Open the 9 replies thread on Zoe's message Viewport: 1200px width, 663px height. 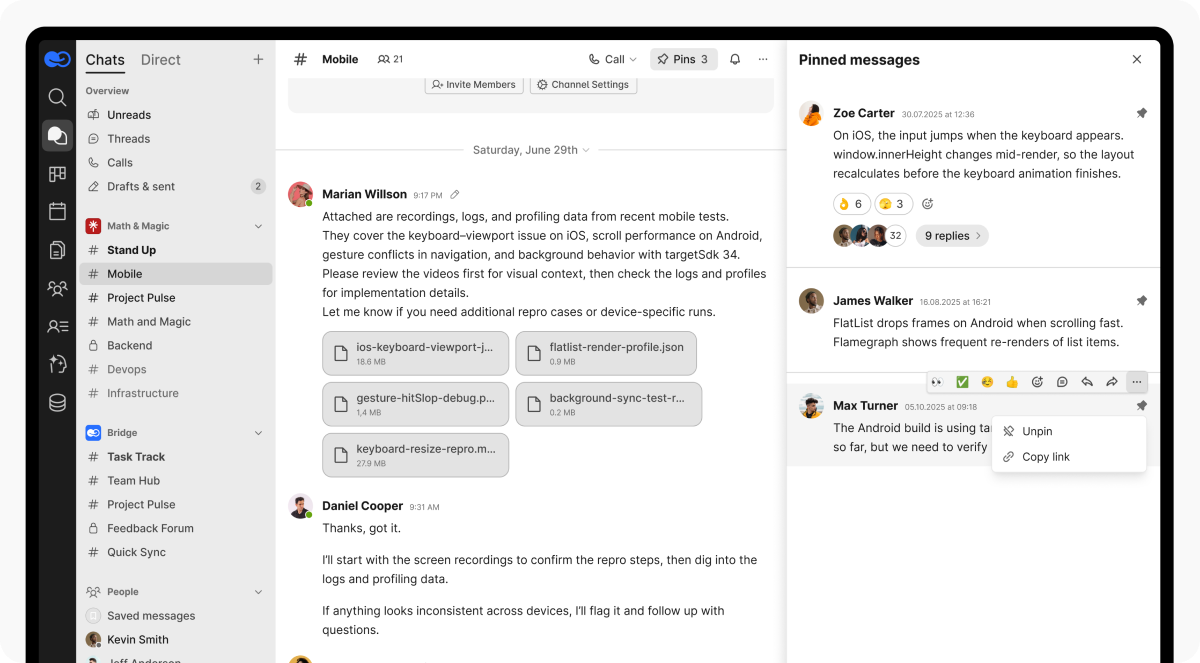(x=949, y=235)
